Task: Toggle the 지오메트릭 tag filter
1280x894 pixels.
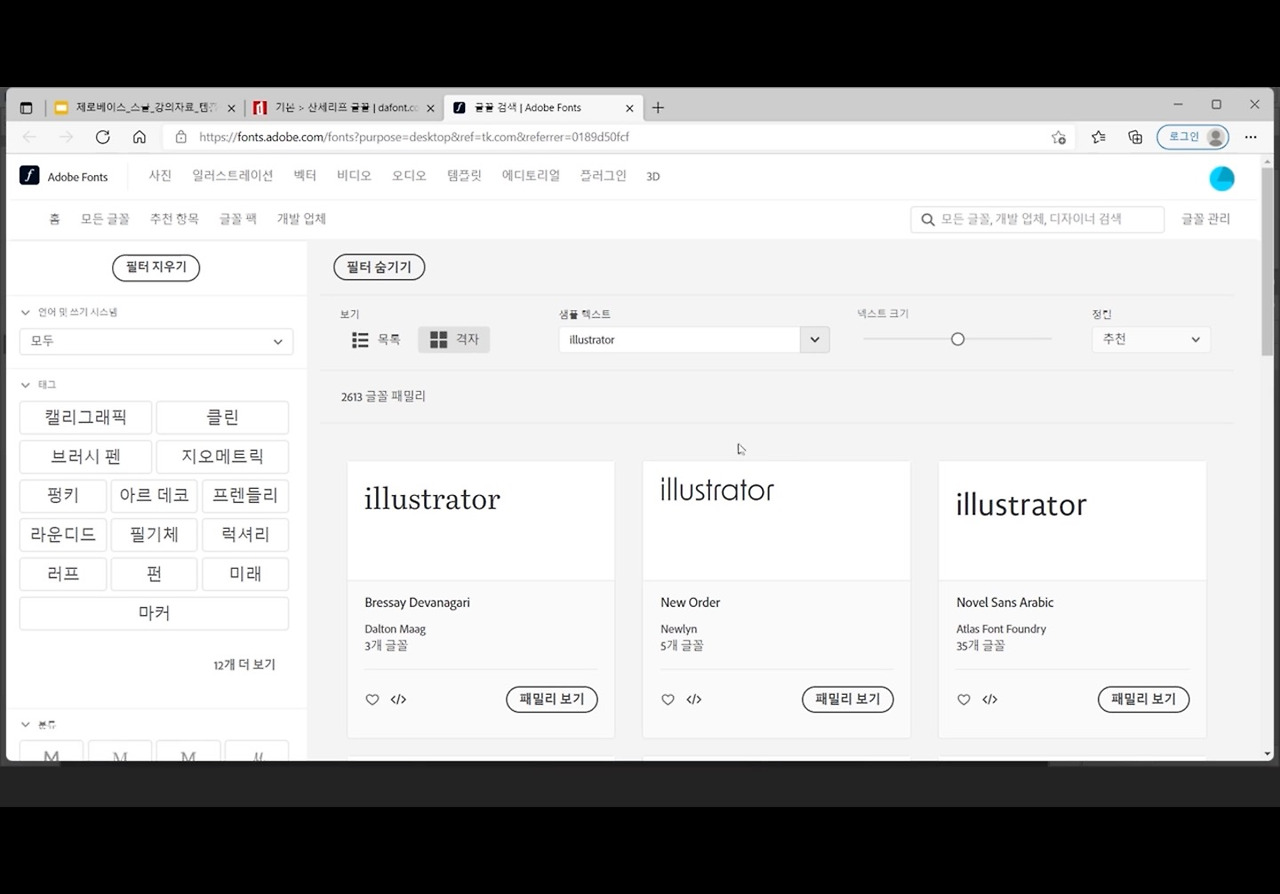Action: (x=222, y=456)
